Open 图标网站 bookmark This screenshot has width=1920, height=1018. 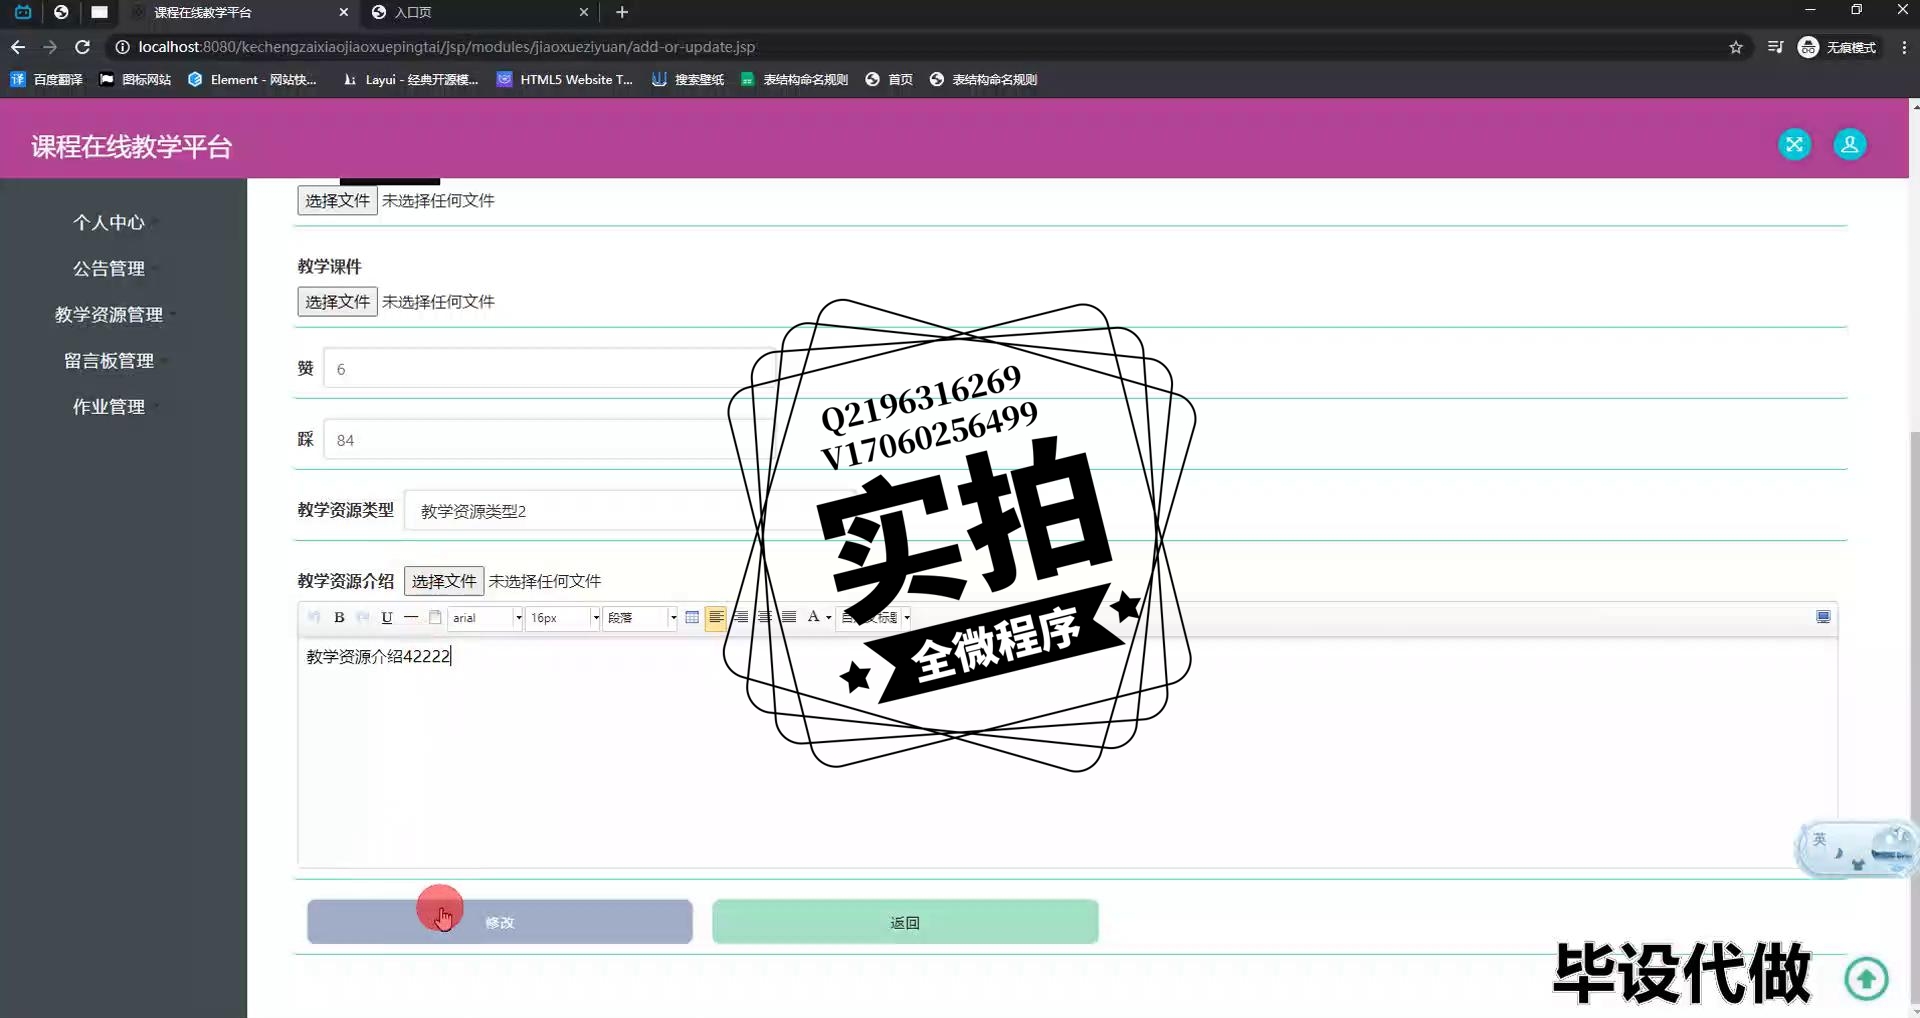[135, 79]
